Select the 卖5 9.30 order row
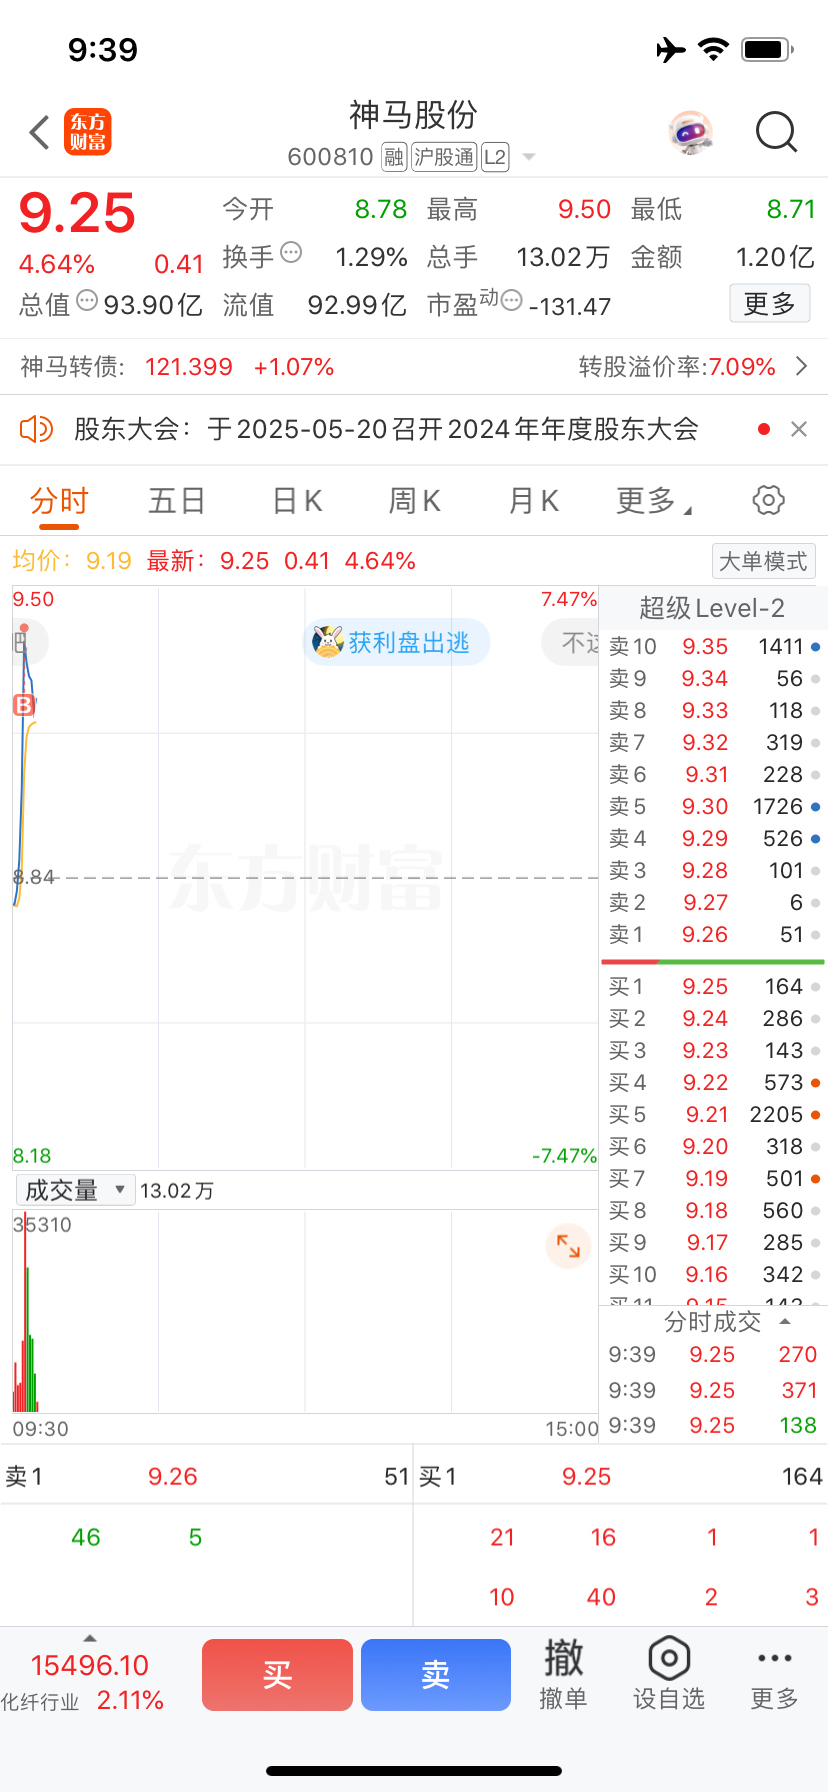828x1792 pixels. 714,807
